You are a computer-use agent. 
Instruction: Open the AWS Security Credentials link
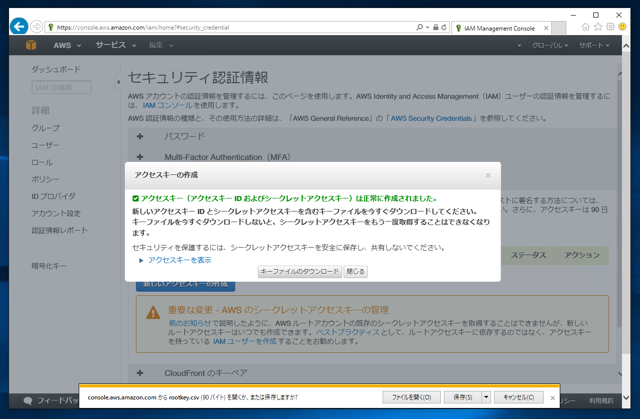(x=431, y=118)
